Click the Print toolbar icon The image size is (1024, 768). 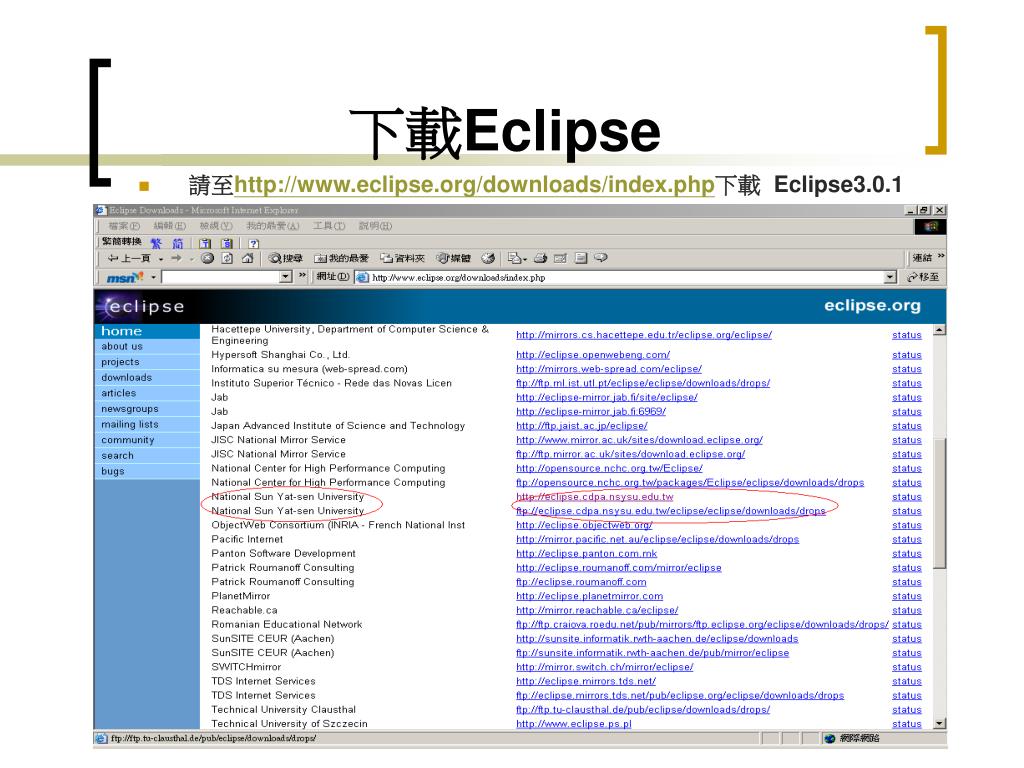tap(540, 259)
